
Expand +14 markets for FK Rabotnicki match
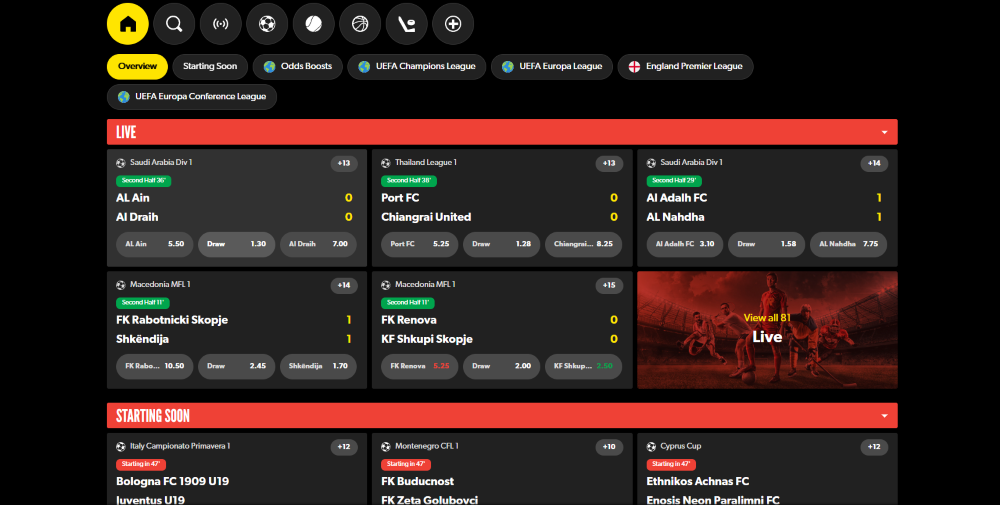point(344,285)
